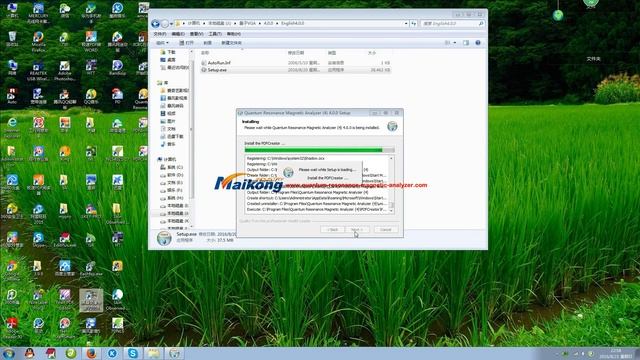Image resolution: width=640 pixels, height=360 pixels.
Task: Open the 文件(F) menu
Action: coord(160,34)
